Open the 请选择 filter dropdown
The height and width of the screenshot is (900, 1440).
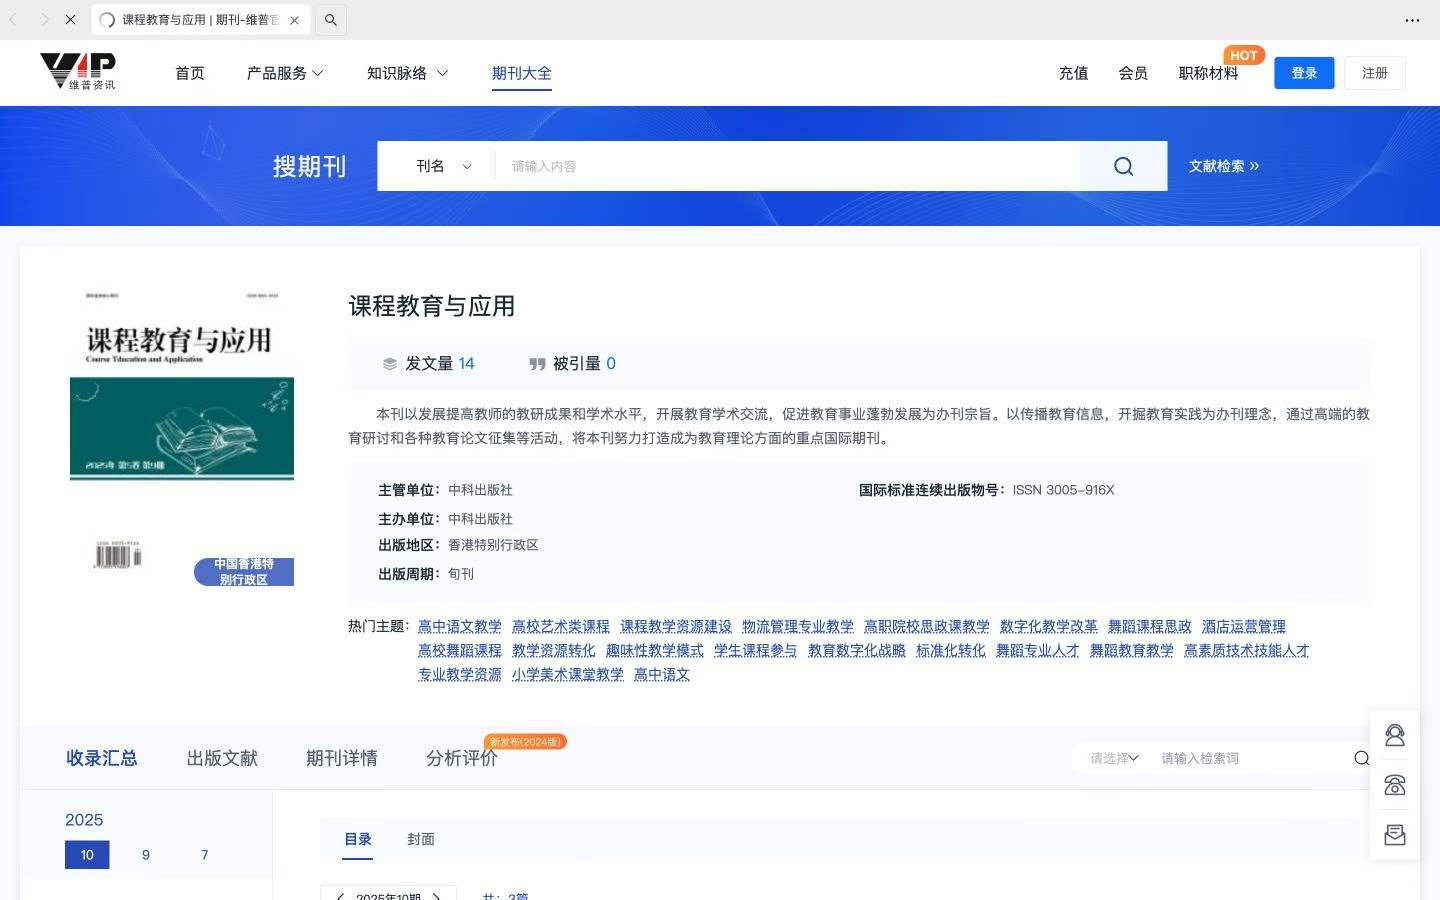[x=1114, y=758]
